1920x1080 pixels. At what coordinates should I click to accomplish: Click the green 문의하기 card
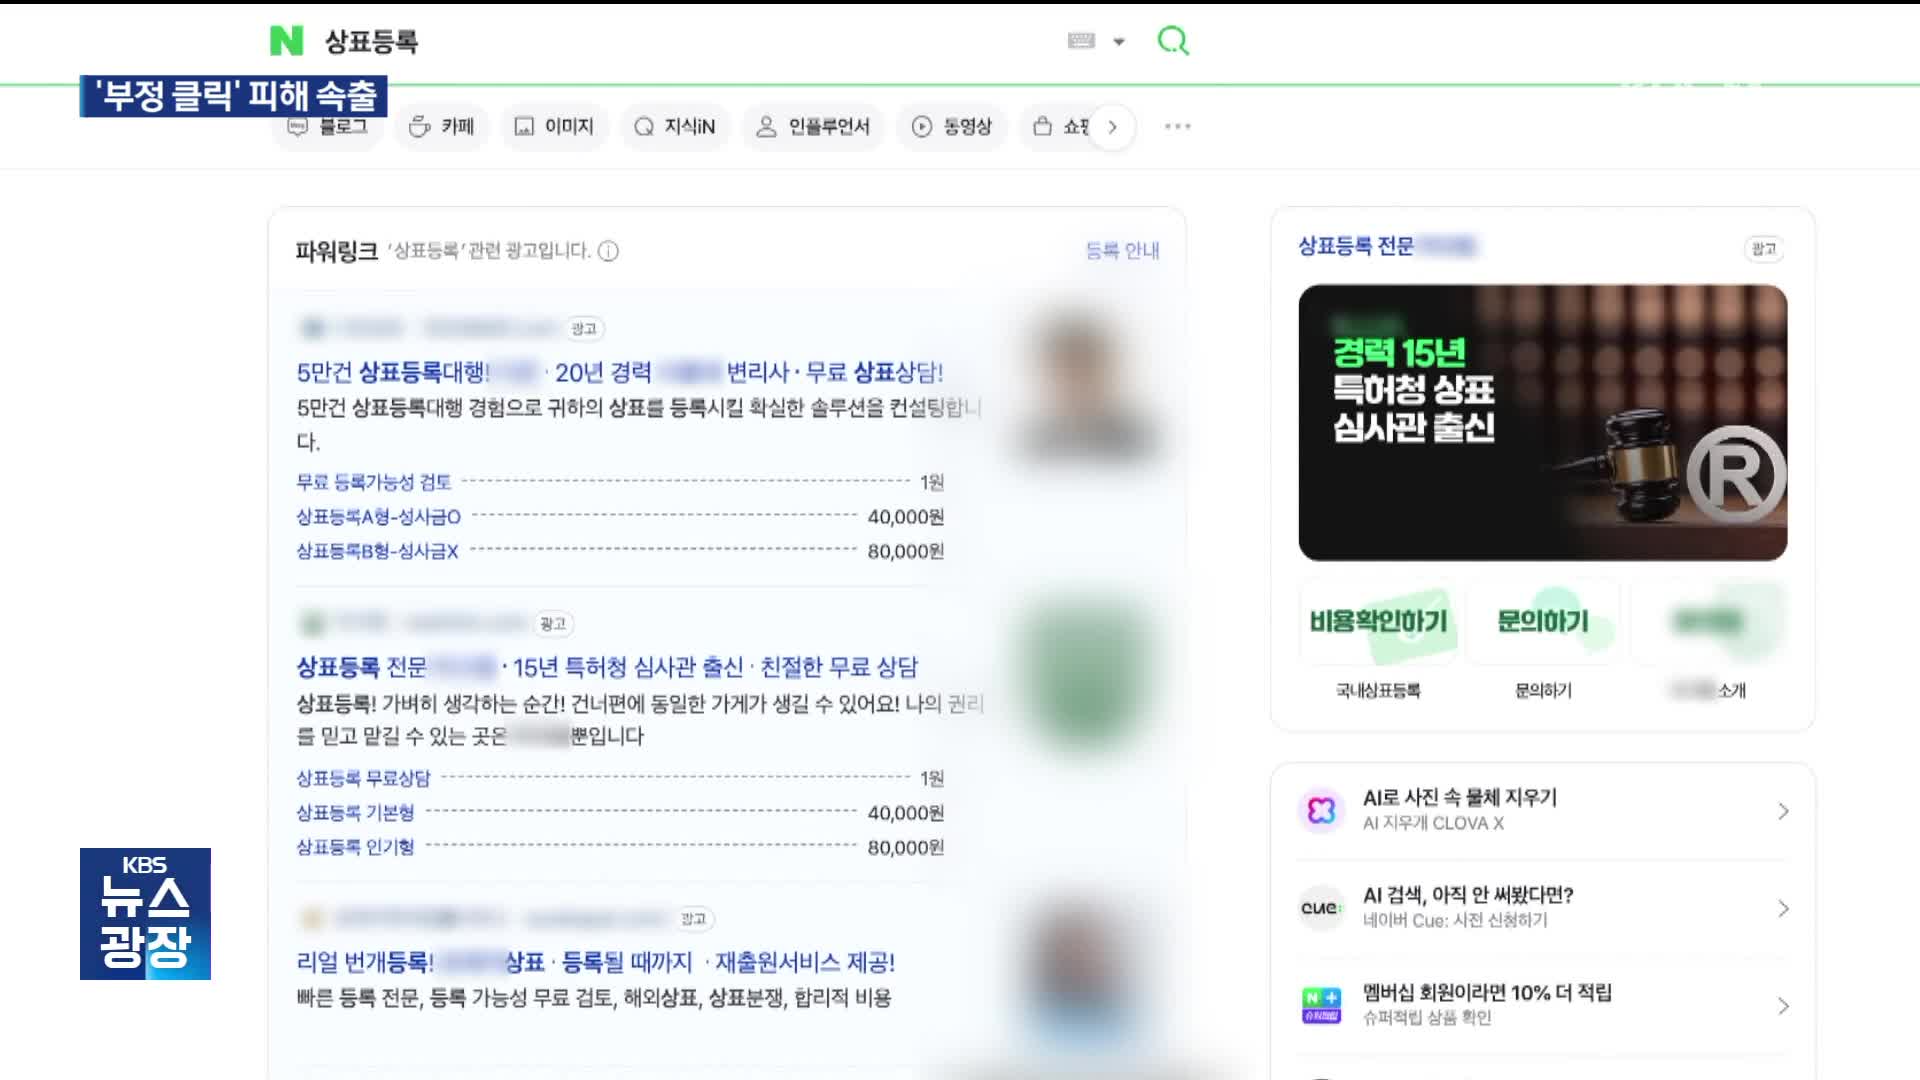1543,622
